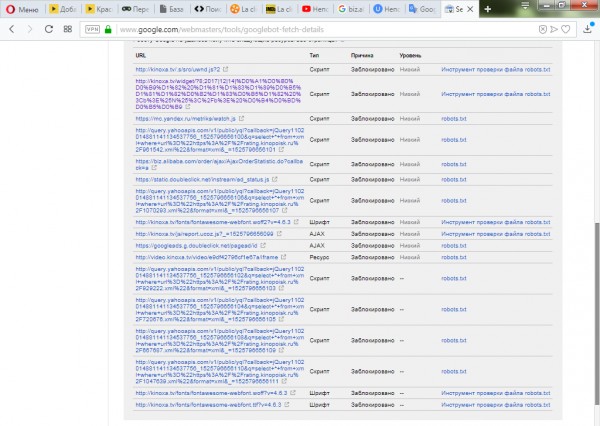Open the downloads icon

coord(588,29)
